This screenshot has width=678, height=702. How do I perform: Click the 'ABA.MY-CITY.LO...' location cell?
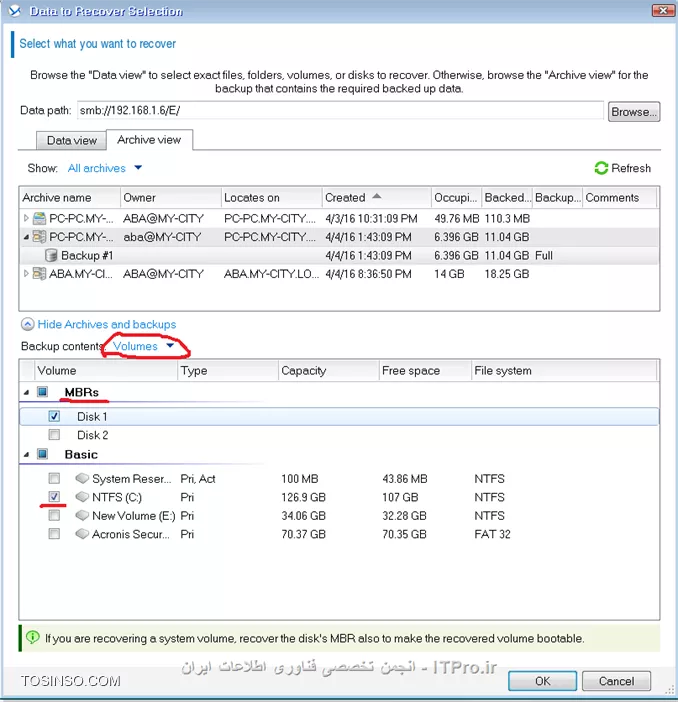pos(271,274)
